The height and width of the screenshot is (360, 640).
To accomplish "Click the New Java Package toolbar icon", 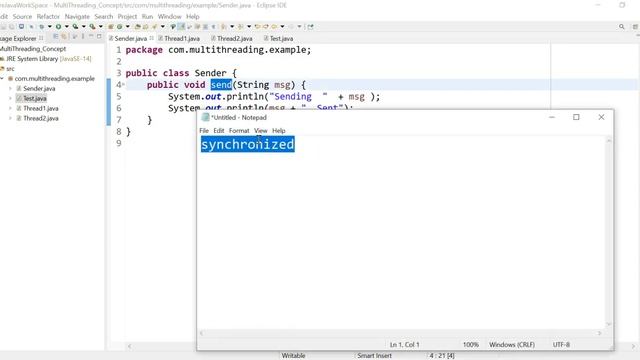I will pyautogui.click(x=111, y=27).
